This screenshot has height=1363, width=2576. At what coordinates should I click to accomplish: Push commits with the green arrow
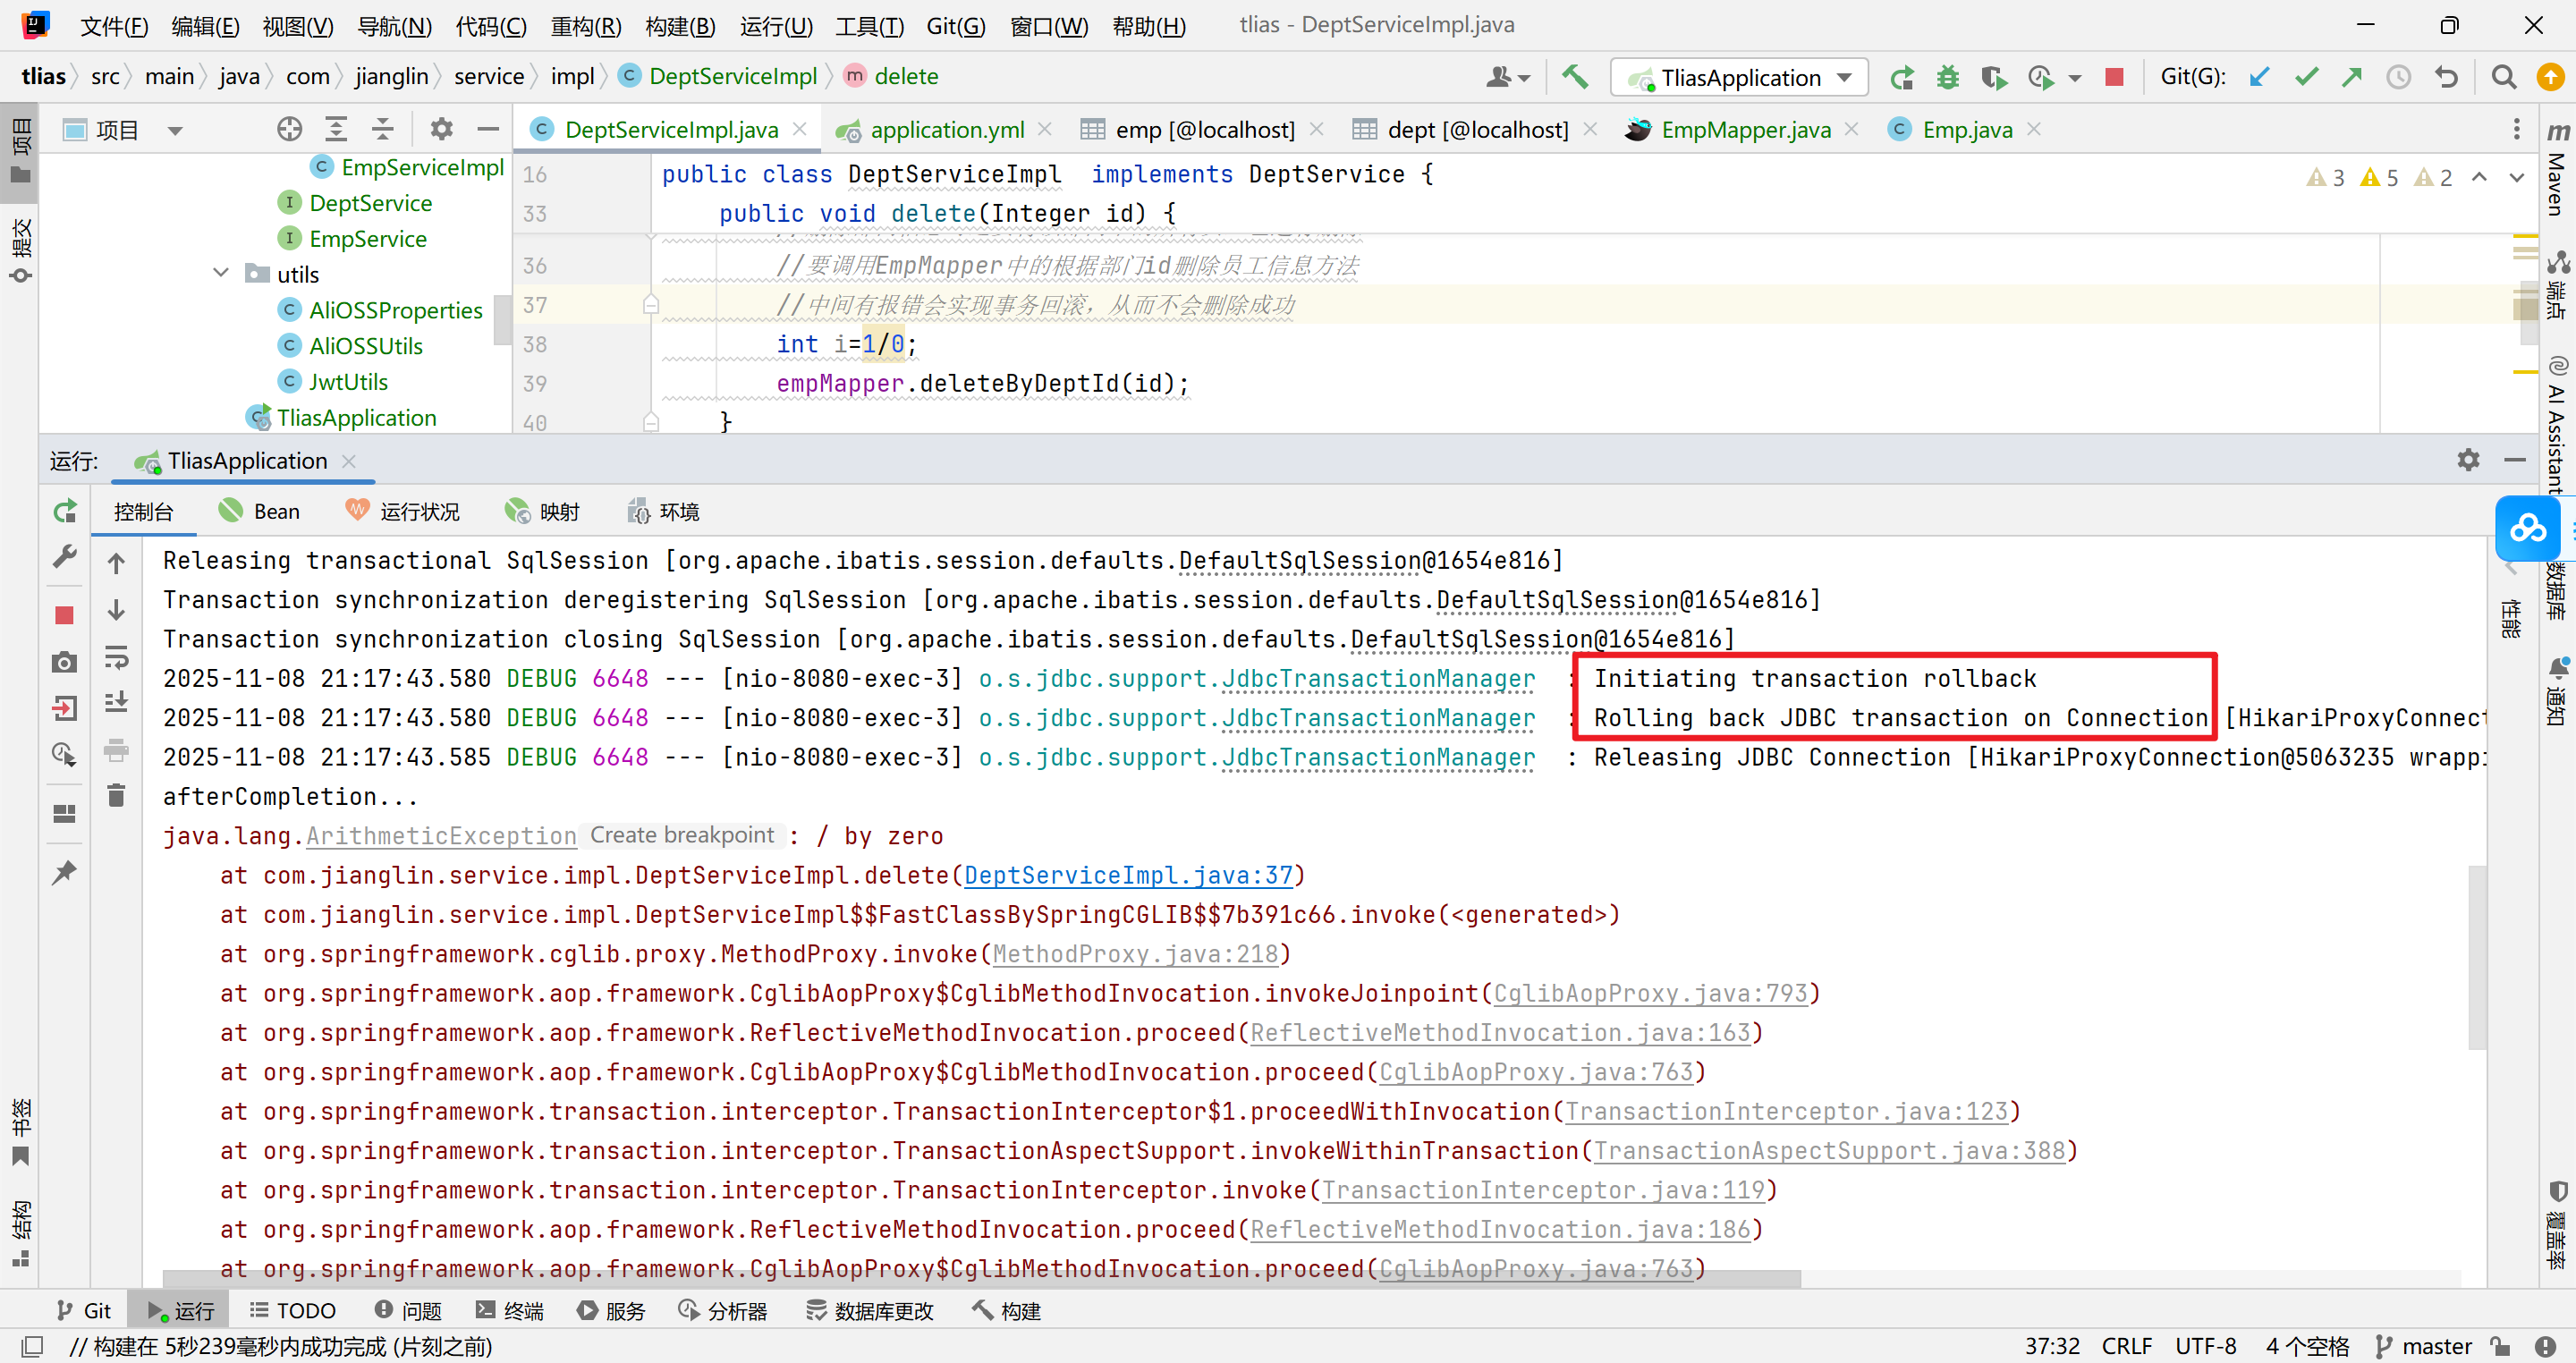point(2352,77)
